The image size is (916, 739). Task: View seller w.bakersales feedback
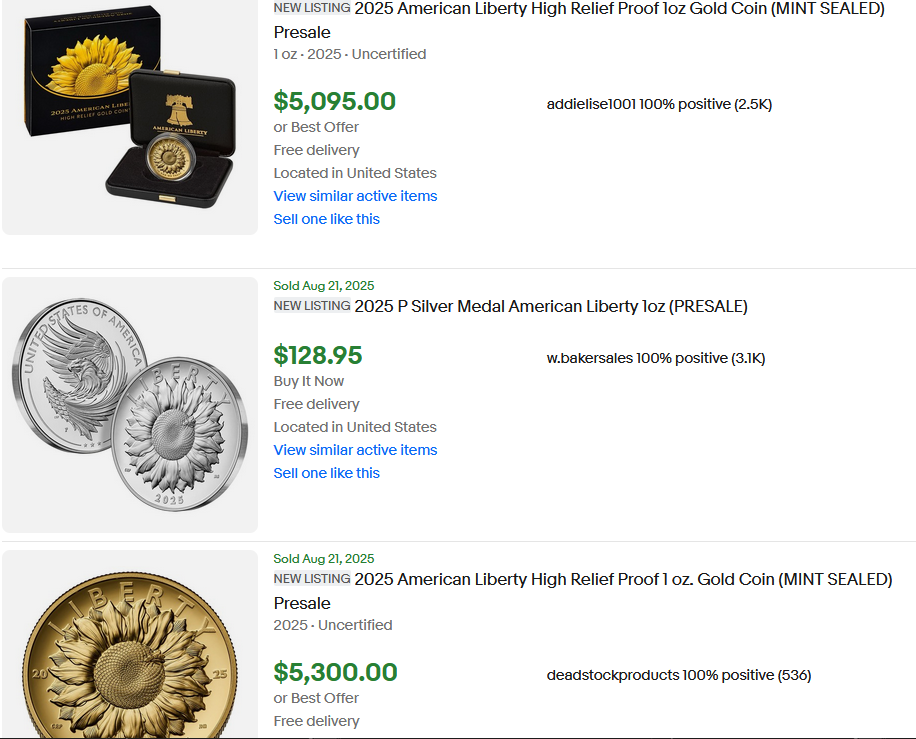(x=655, y=358)
